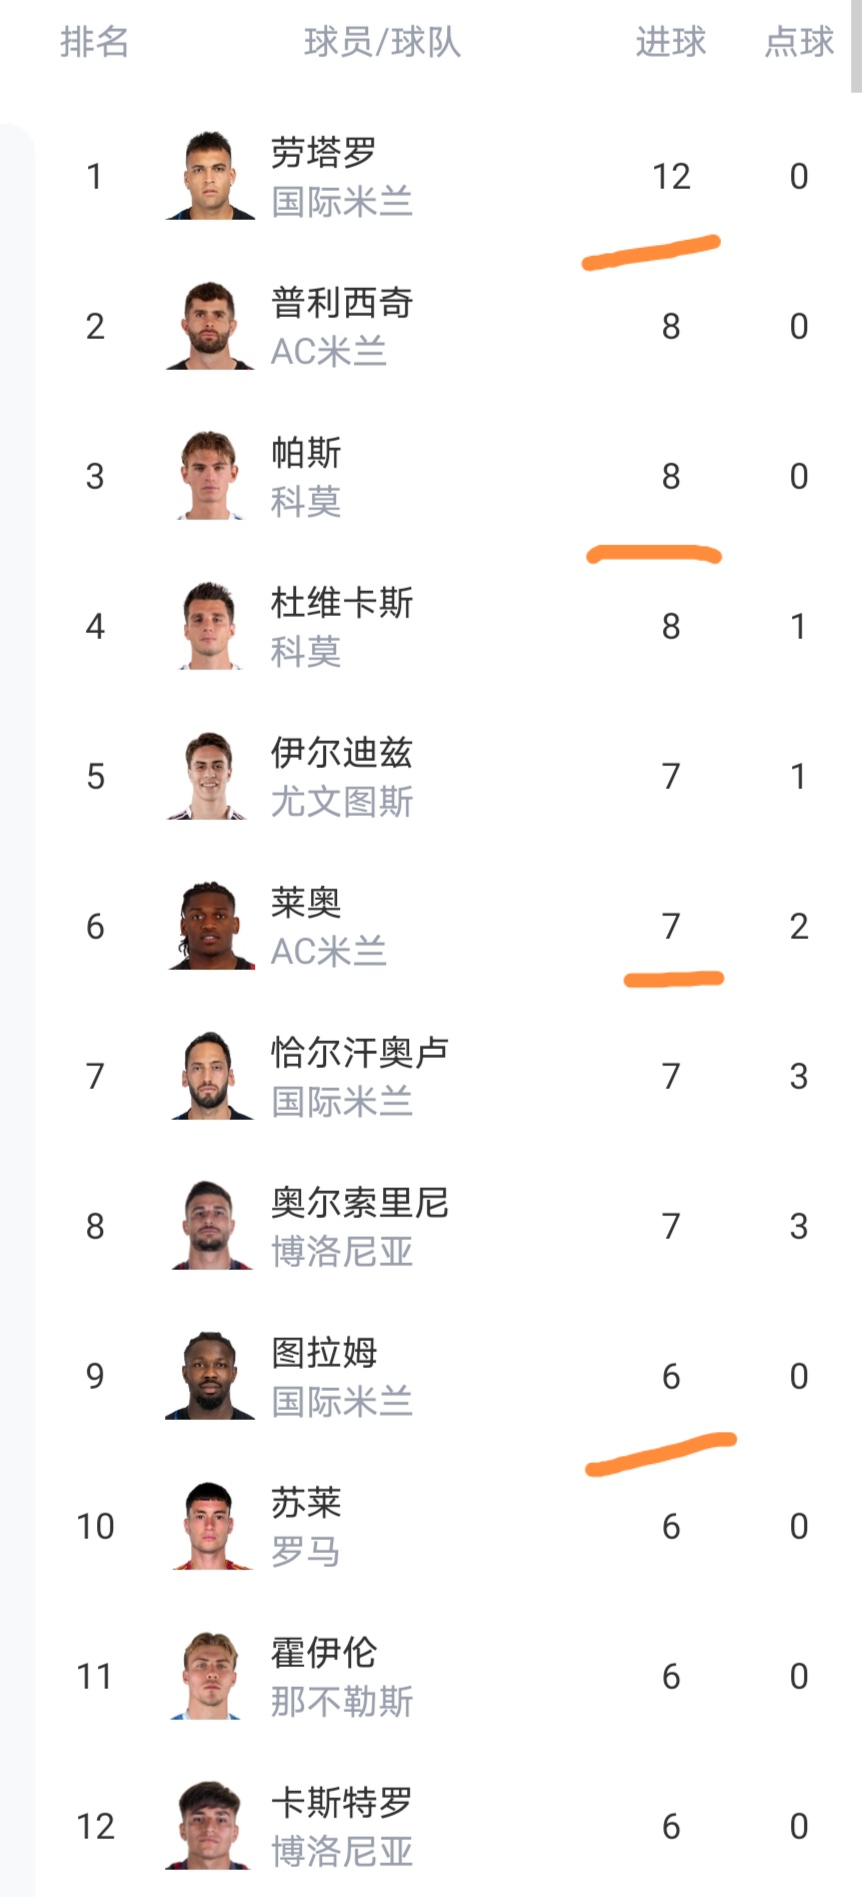This screenshot has width=862, height=1897.
Task: Tap 恰尔汗奥卢 player headshot
Action: (210, 1076)
